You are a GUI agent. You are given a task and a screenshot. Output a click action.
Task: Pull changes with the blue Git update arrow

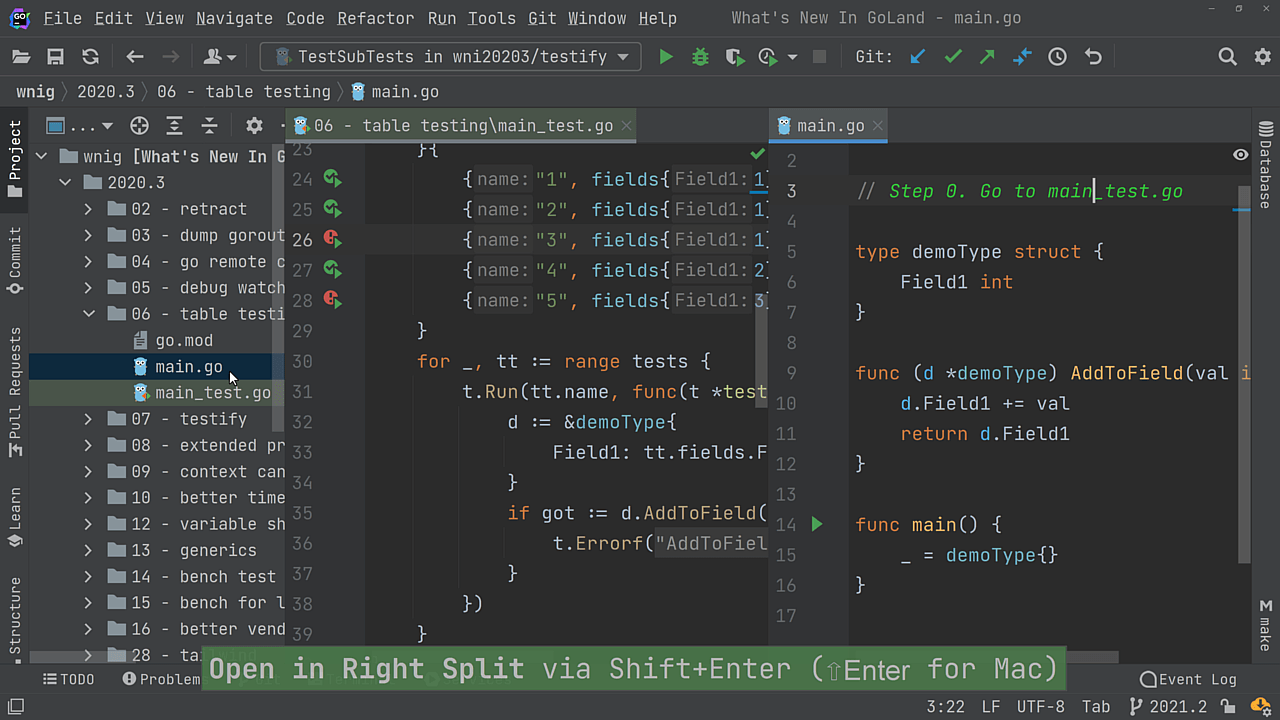coord(917,57)
